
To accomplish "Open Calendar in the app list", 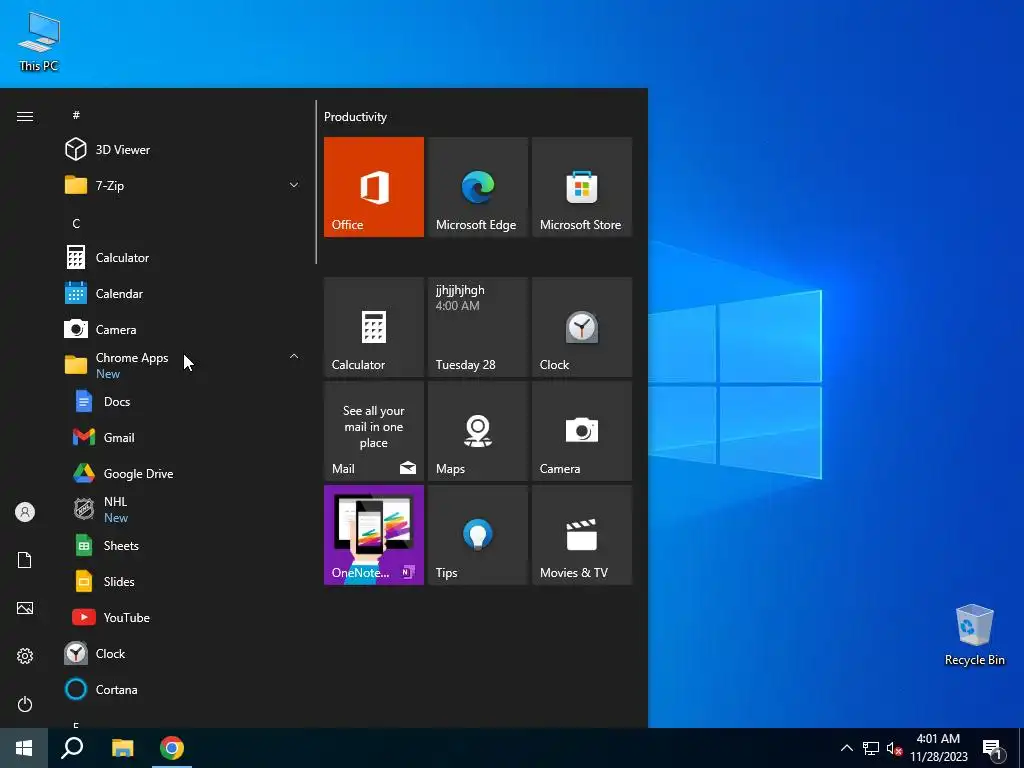I will (x=183, y=293).
